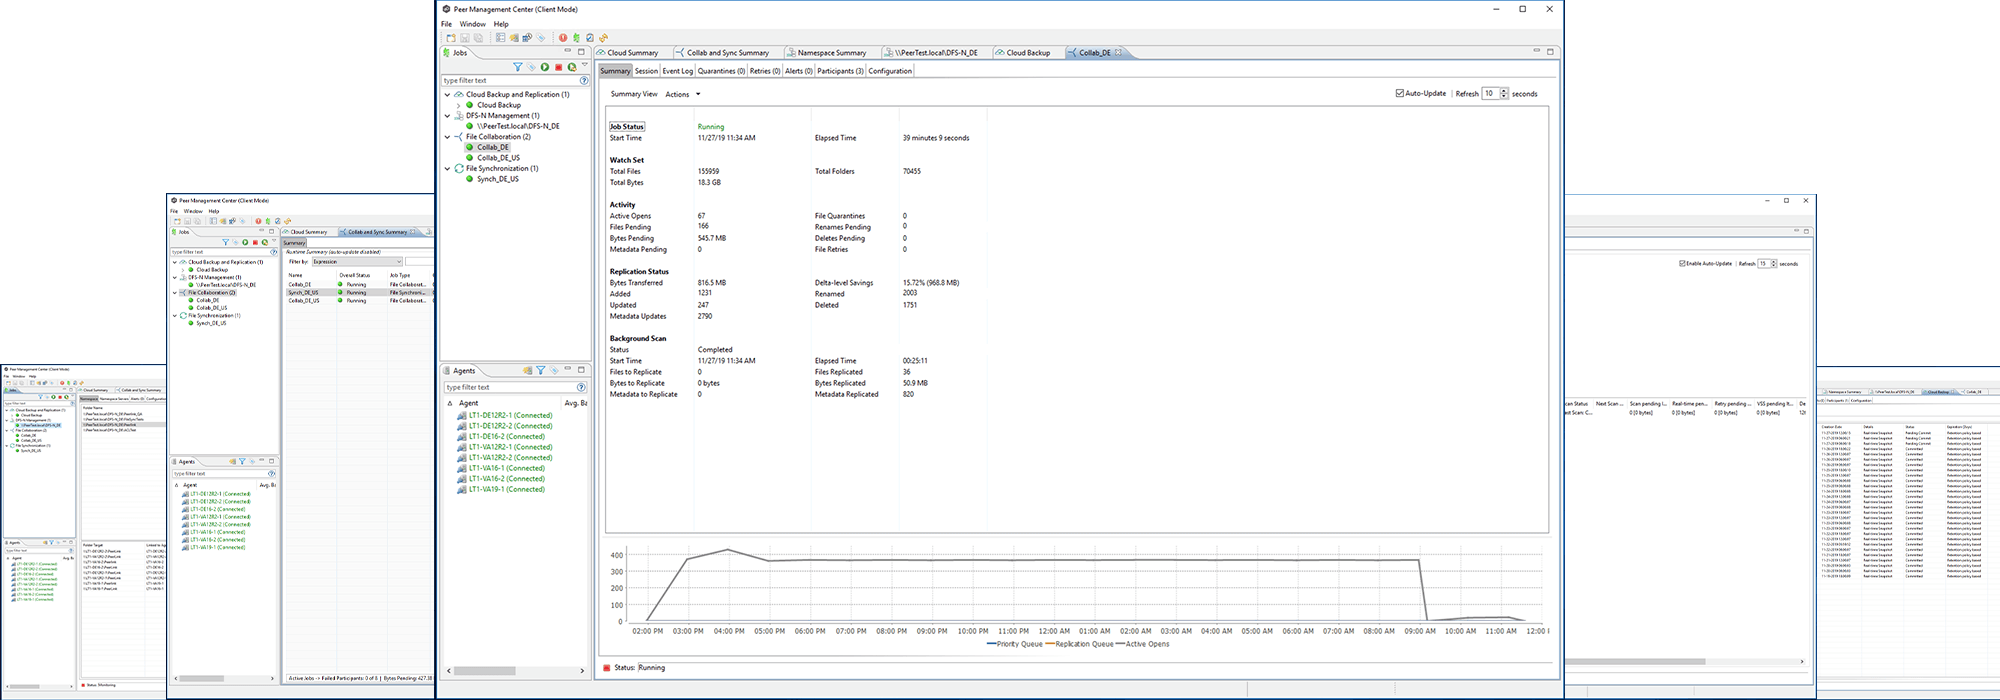2000x700 pixels.
Task: Minimize the Agents panel in the front window
Action: (x=568, y=368)
